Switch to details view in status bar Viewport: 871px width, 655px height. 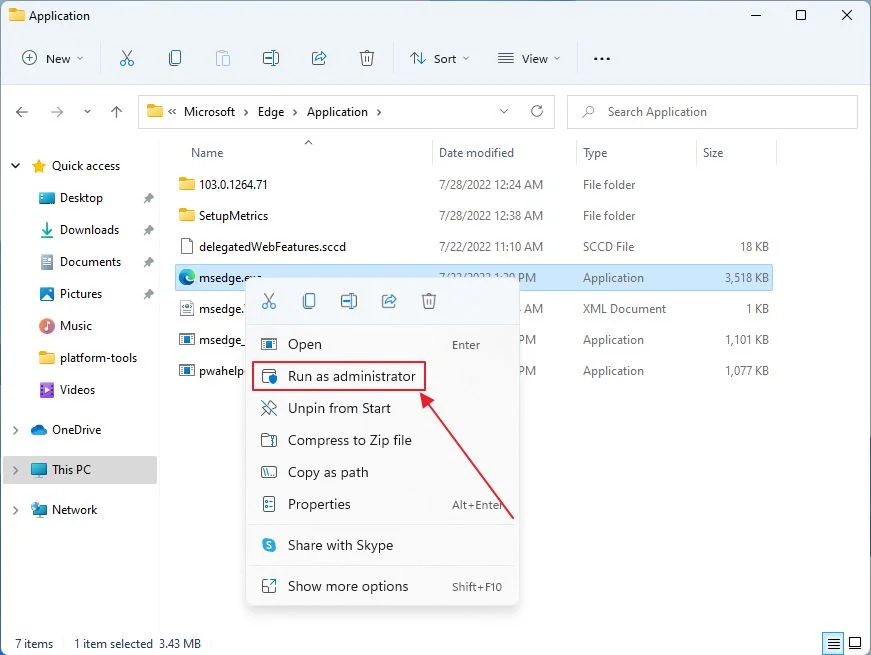tap(833, 643)
